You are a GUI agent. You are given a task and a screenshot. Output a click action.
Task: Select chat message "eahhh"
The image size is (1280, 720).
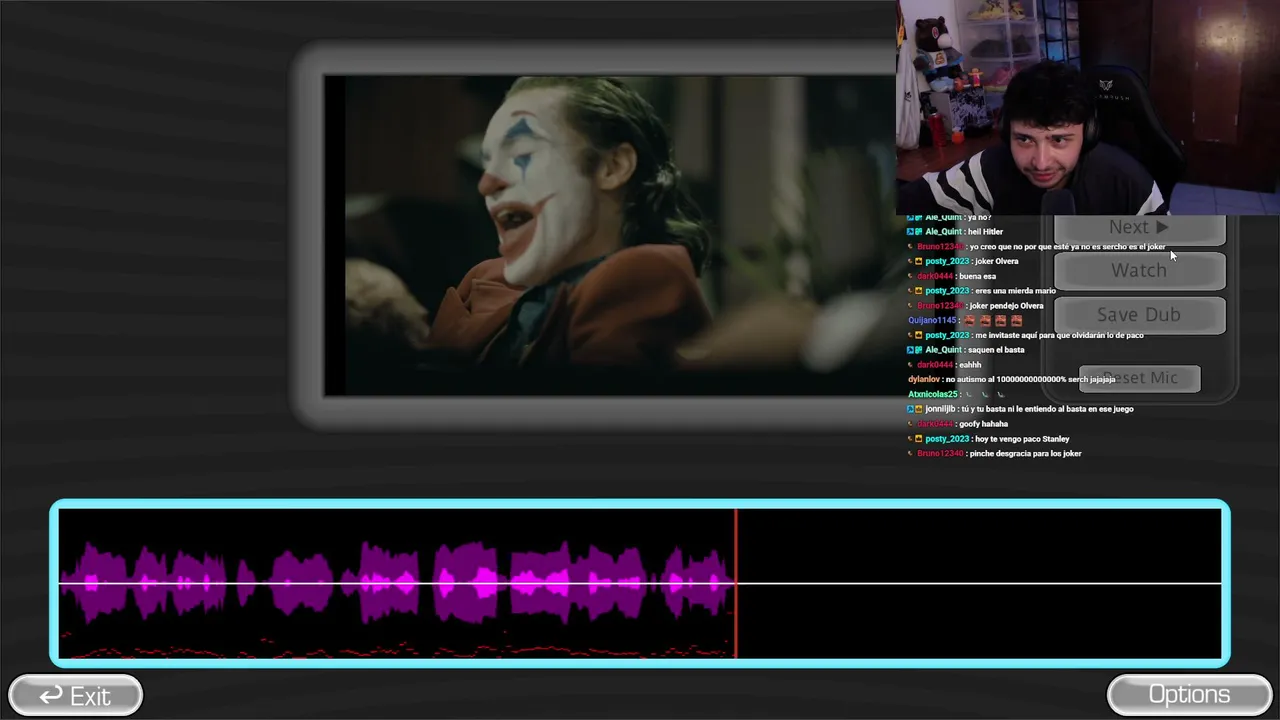click(x=970, y=365)
